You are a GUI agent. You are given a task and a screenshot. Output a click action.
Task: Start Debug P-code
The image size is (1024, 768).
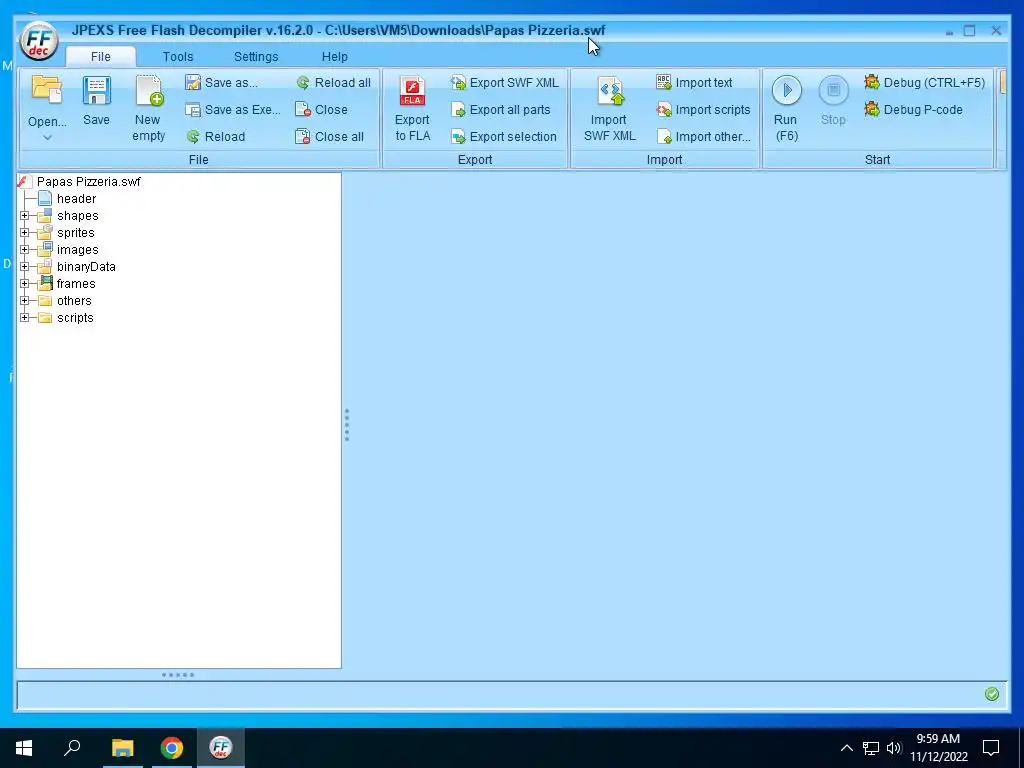[913, 110]
